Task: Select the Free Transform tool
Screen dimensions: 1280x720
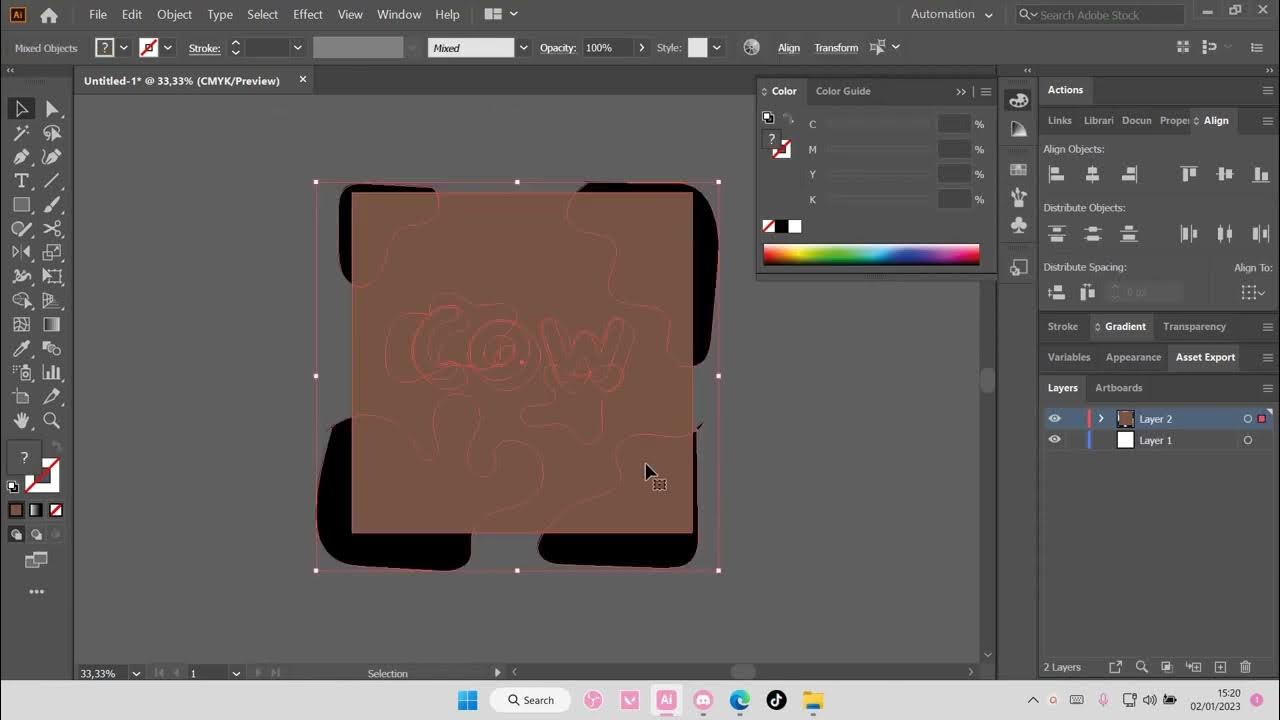Action: 52,277
